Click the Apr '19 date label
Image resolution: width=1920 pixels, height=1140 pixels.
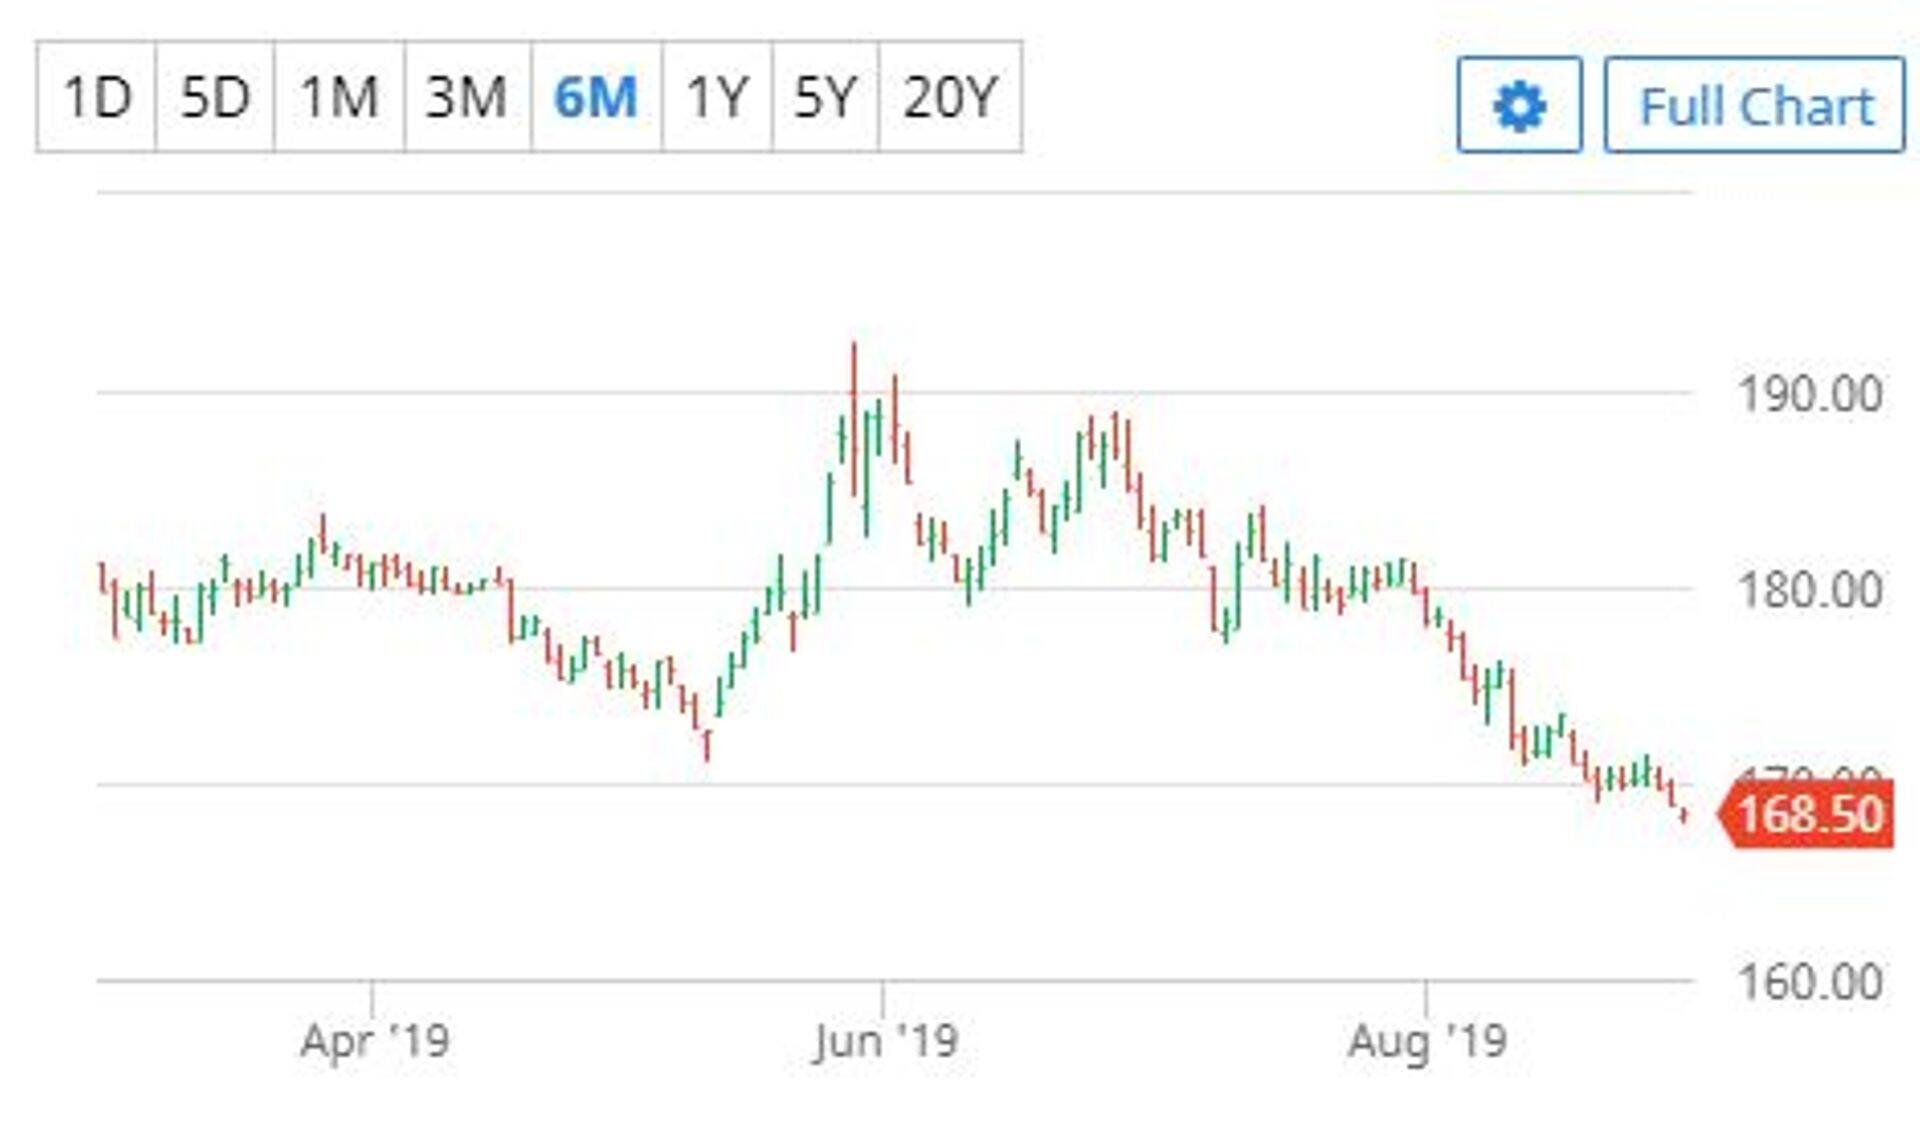[374, 1042]
